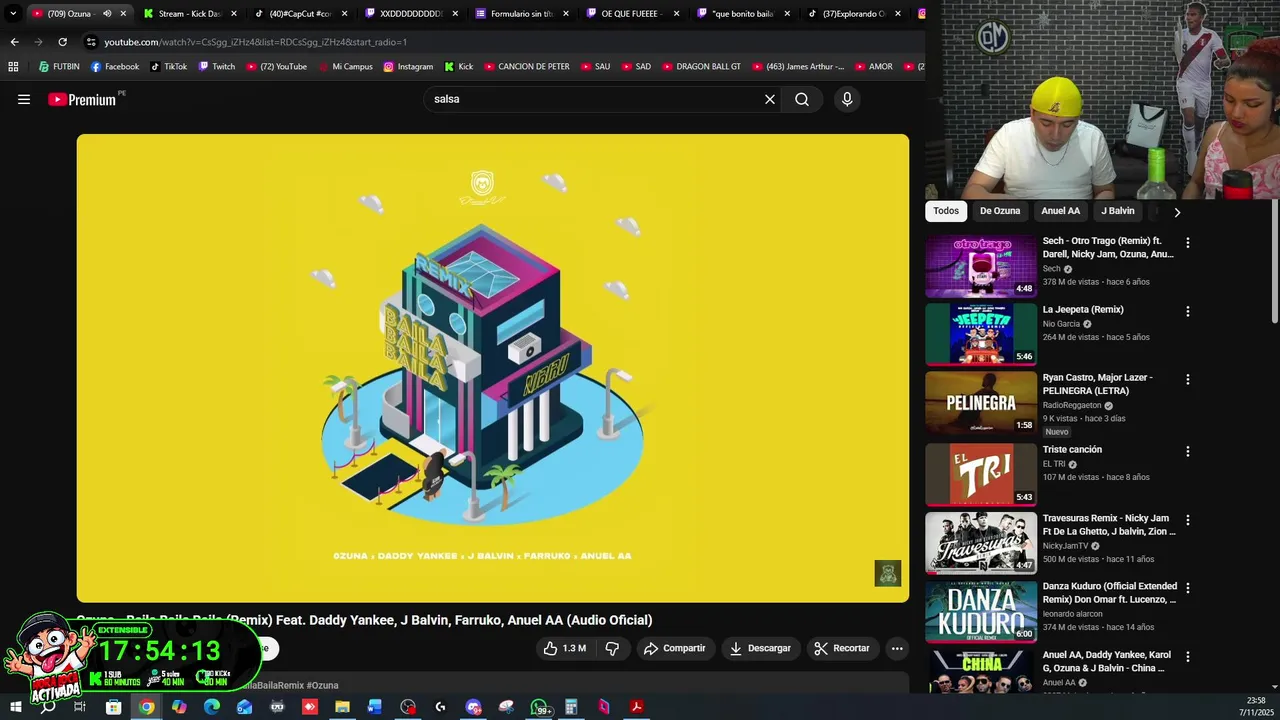This screenshot has width=1280, height=720.
Task: Open Otro Trago Remix thumbnail
Action: tap(981, 266)
